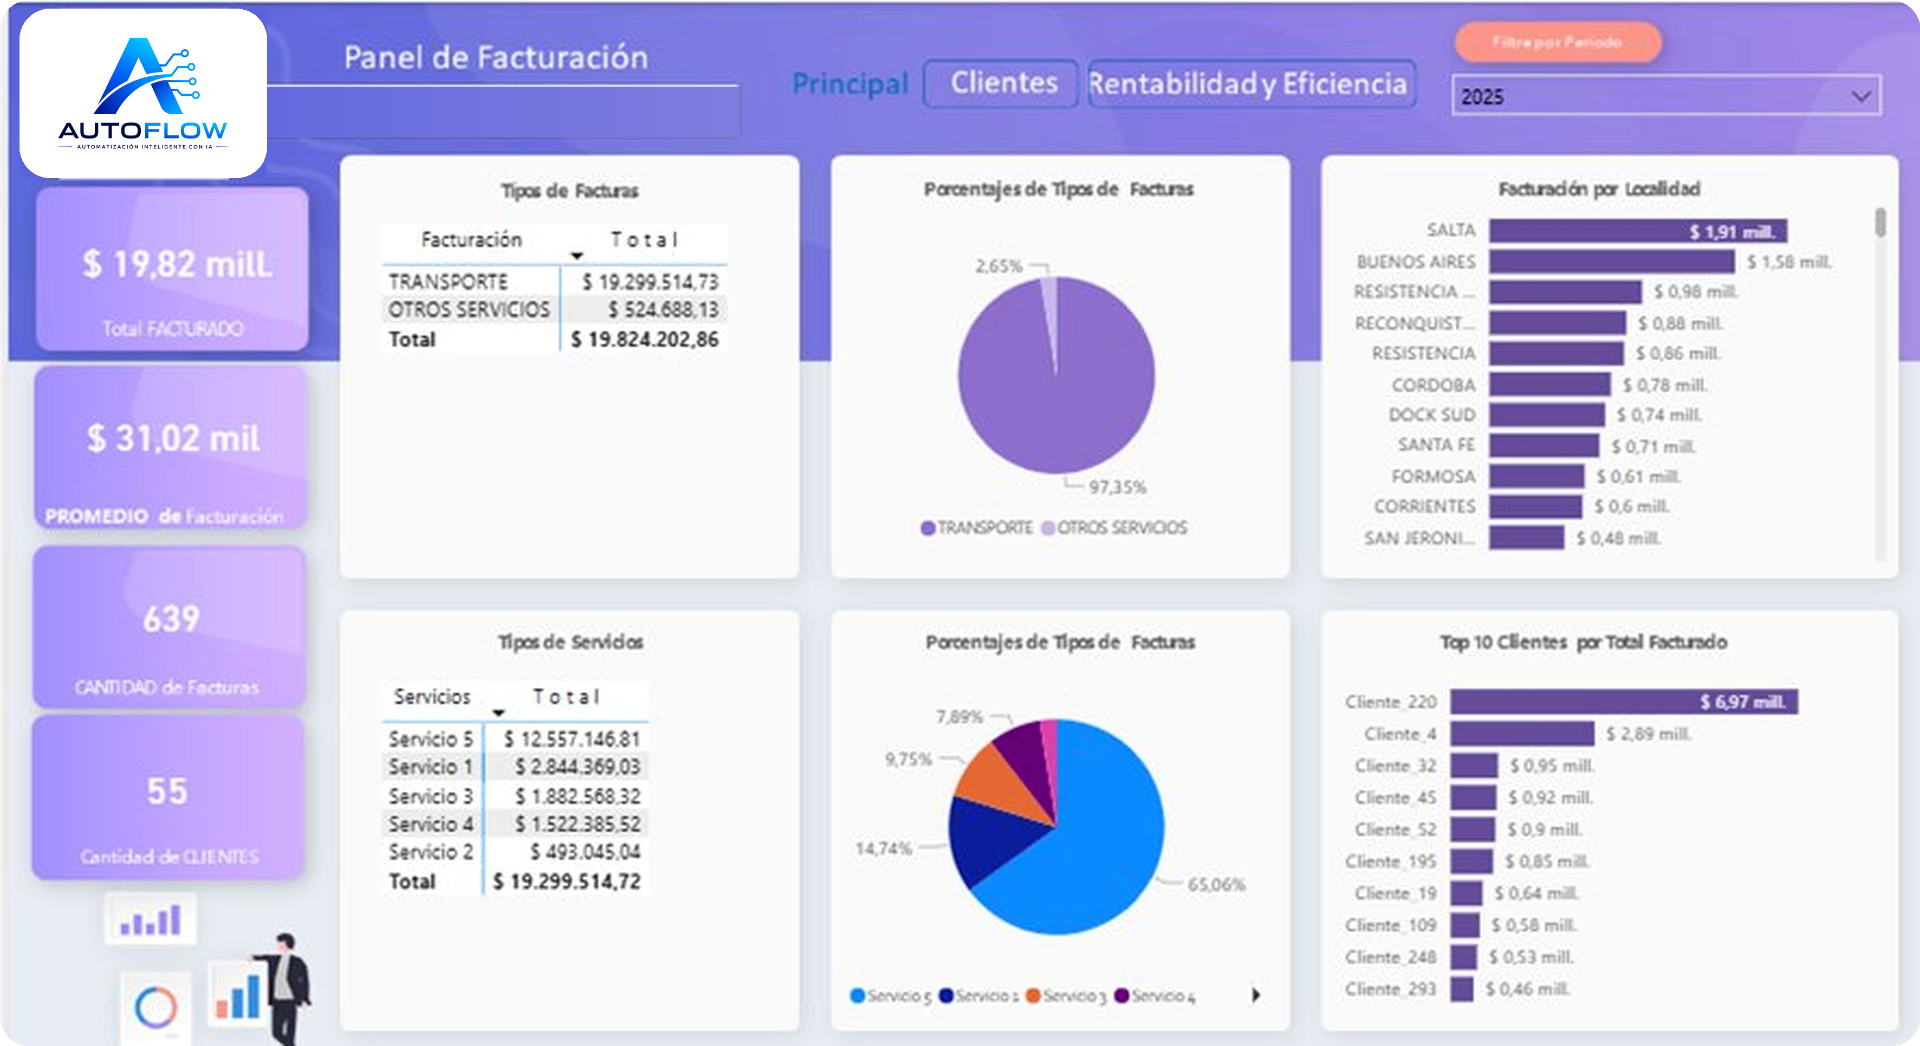The image size is (1920, 1046).
Task: Click Facturación por Localidad chart title
Action: (x=1599, y=189)
